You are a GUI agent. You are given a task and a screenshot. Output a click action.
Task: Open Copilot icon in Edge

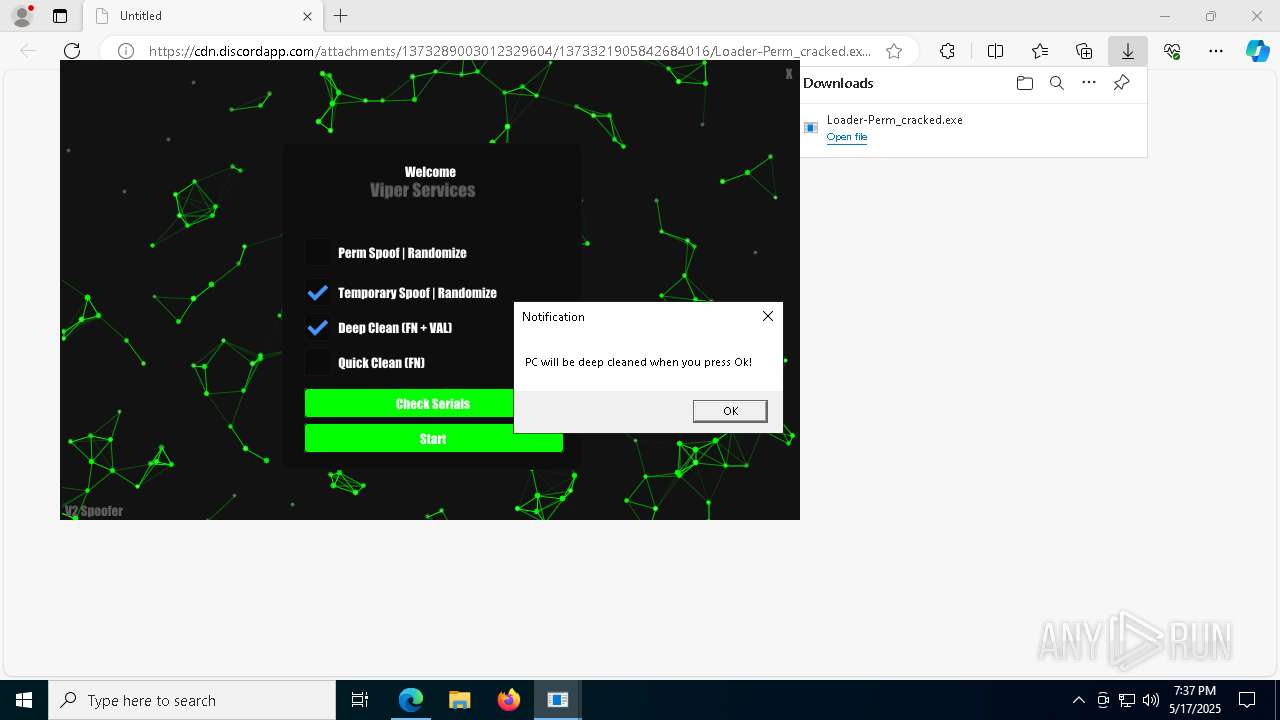pyautogui.click(x=1257, y=51)
